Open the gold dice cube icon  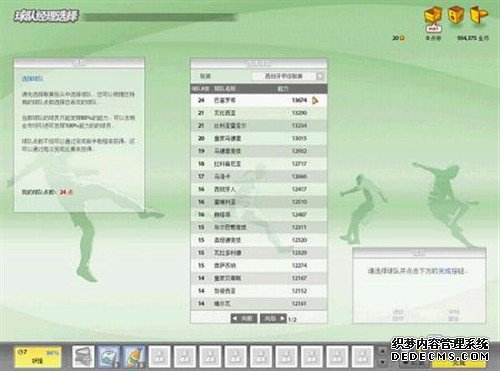(456, 15)
